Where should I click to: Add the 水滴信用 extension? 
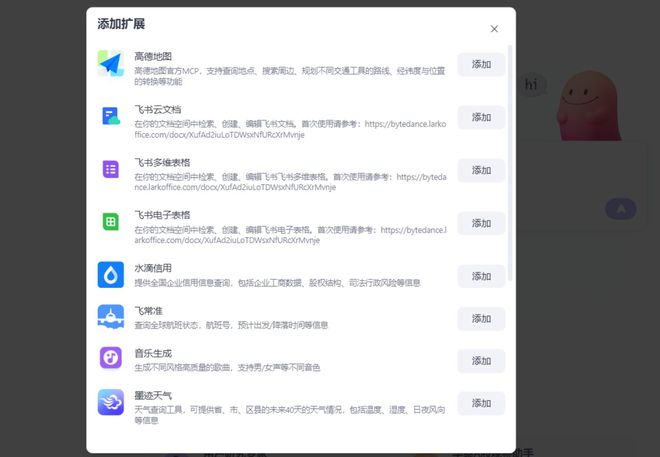click(481, 276)
